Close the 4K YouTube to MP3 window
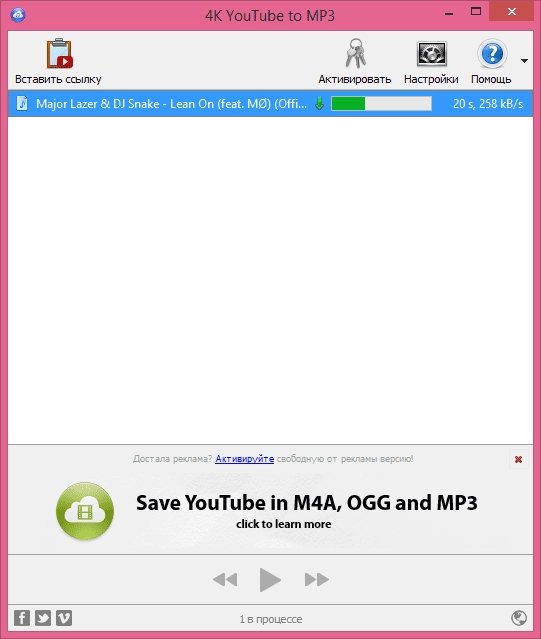Image resolution: width=541 pixels, height=639 pixels. point(512,12)
